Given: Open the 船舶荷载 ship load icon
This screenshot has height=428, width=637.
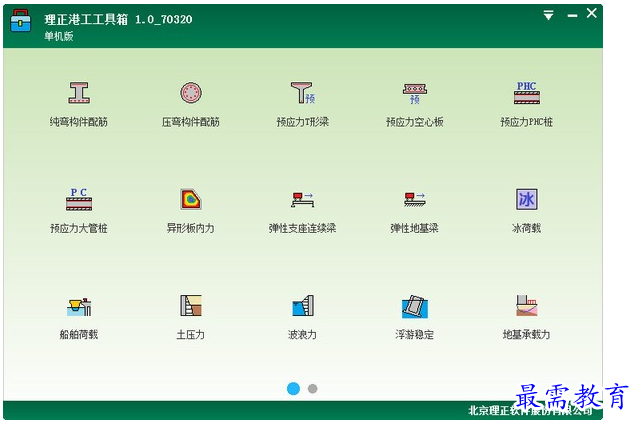Looking at the screenshot, I should point(79,307).
